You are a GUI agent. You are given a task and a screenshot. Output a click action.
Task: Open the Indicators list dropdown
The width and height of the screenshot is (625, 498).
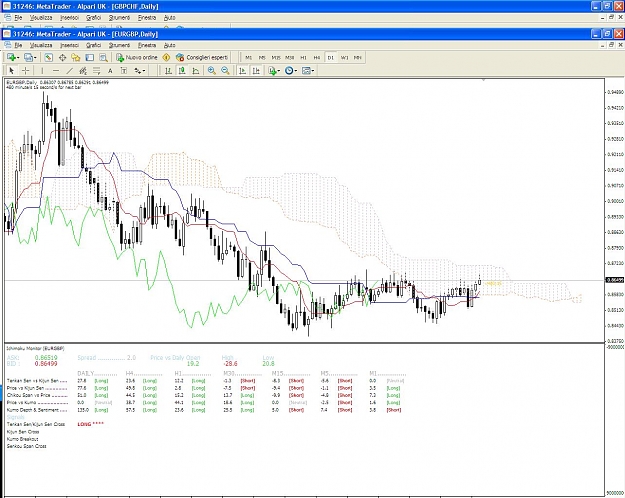[274, 71]
